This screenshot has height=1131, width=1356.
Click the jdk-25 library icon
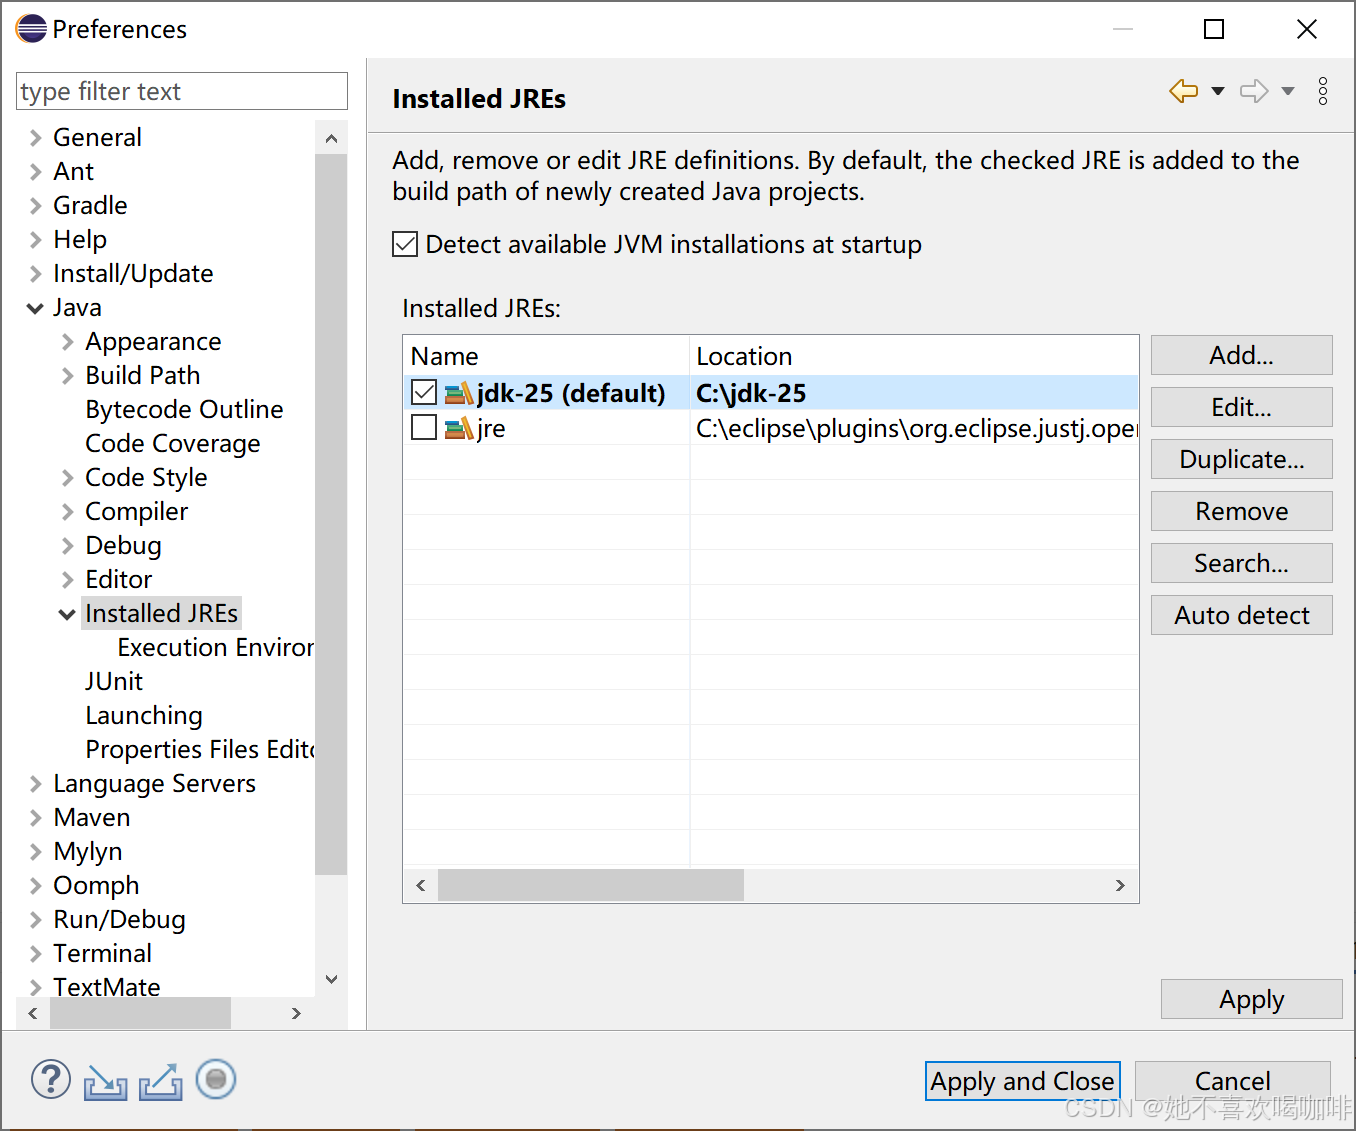coord(459,394)
